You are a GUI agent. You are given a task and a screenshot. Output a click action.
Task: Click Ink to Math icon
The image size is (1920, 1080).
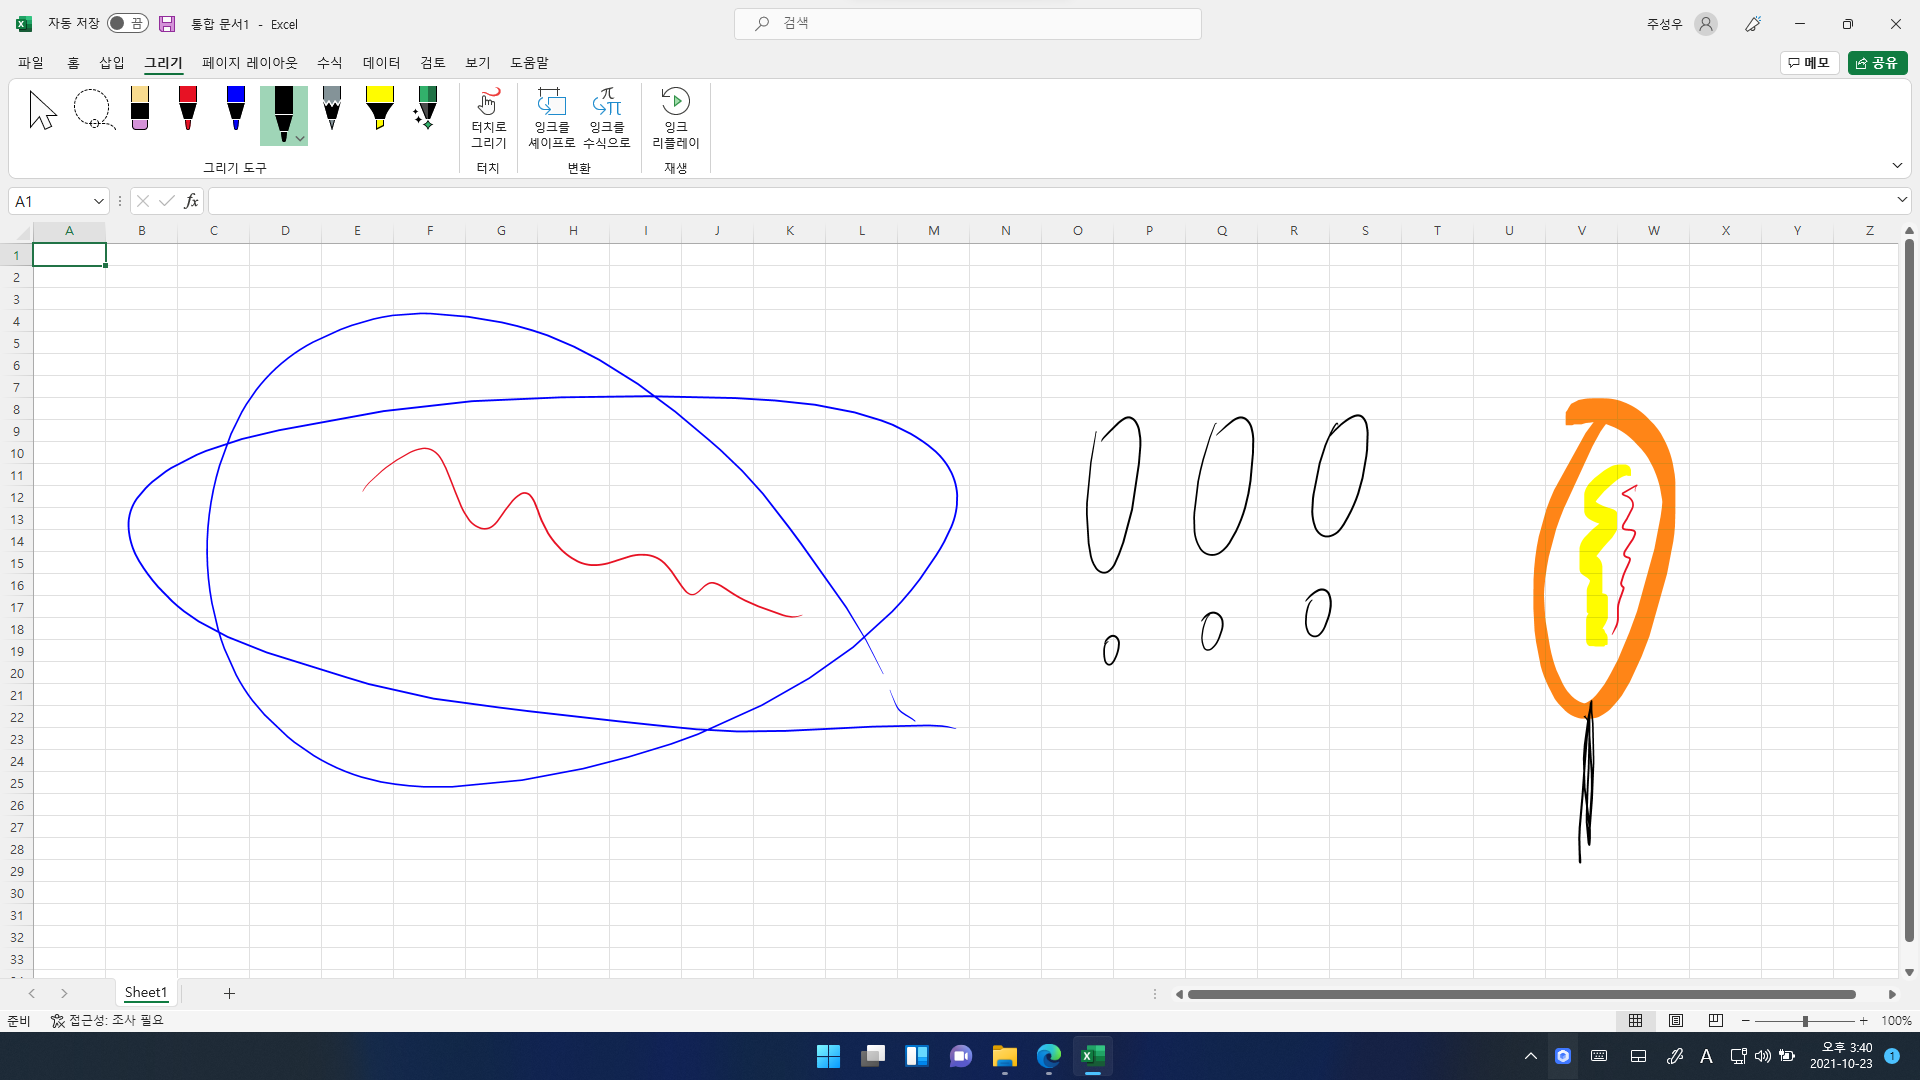tap(607, 102)
